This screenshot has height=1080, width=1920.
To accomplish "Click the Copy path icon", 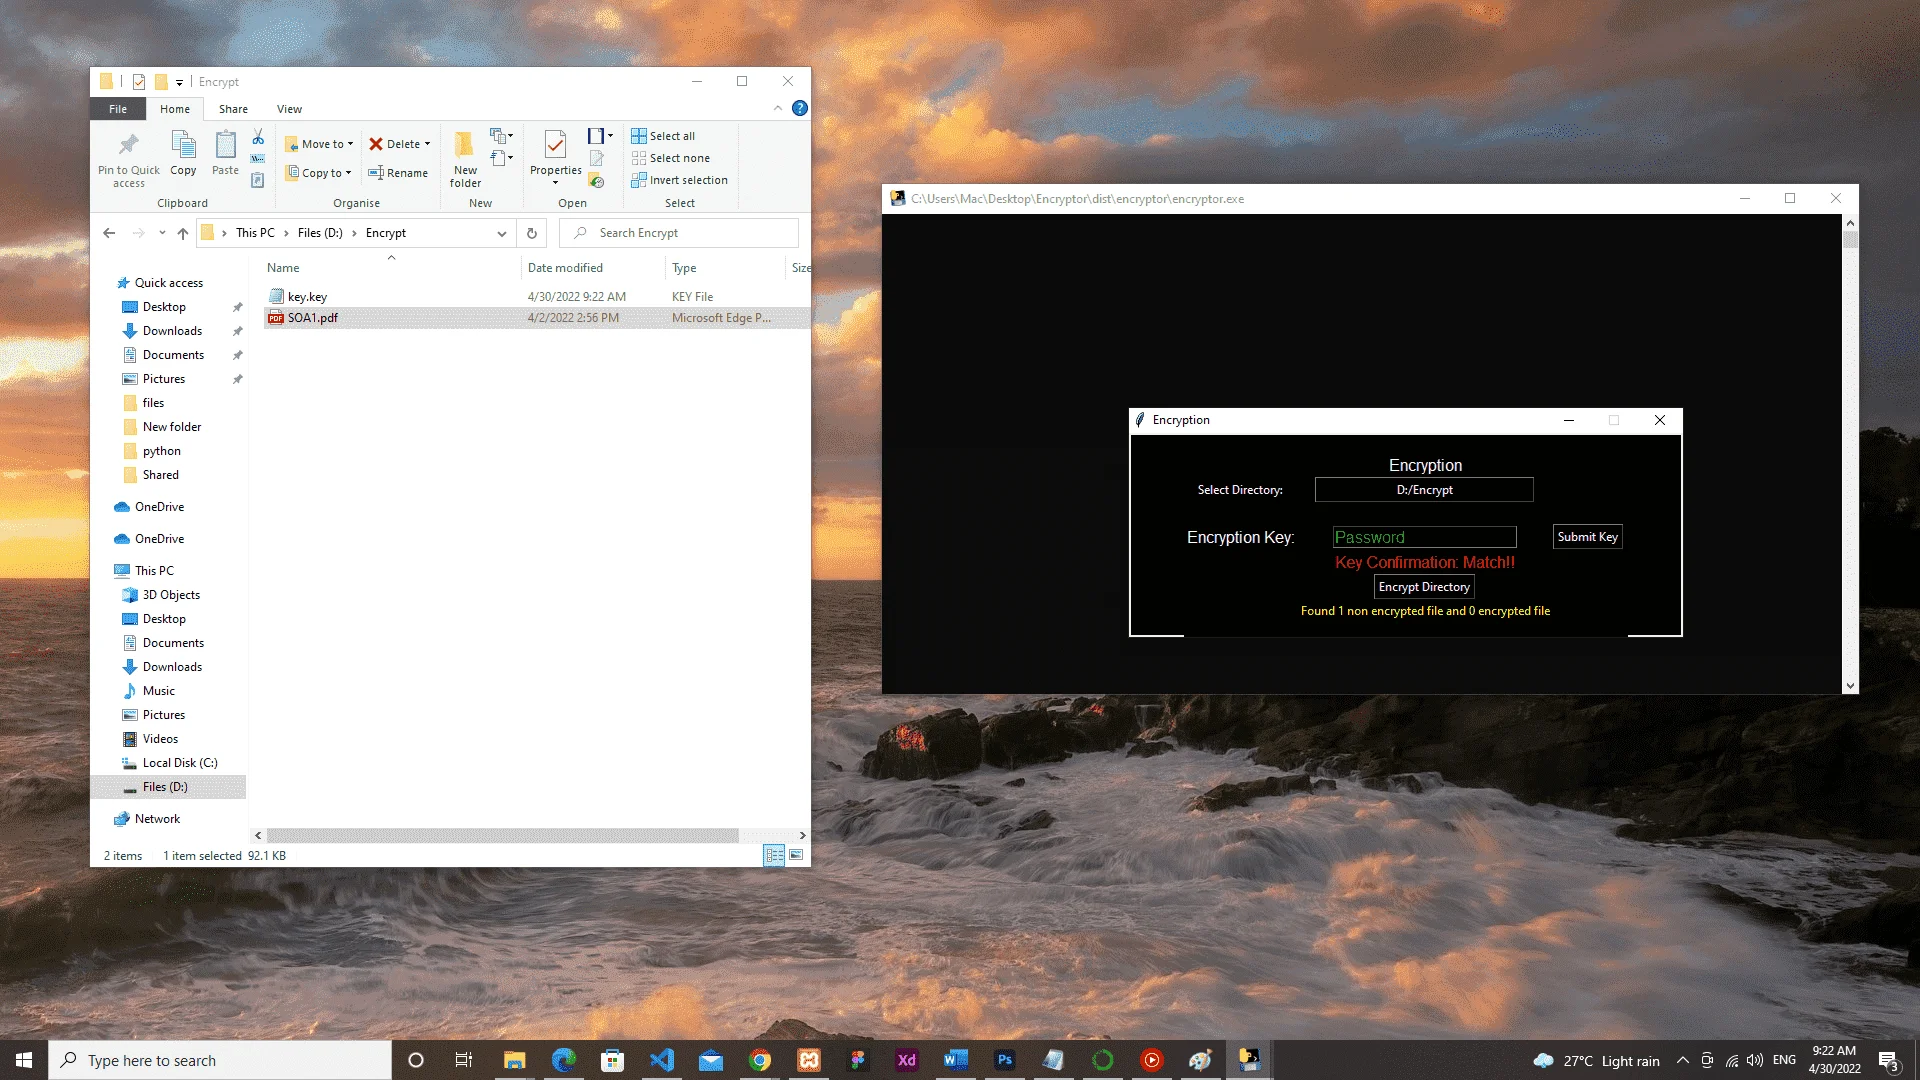I will (258, 159).
